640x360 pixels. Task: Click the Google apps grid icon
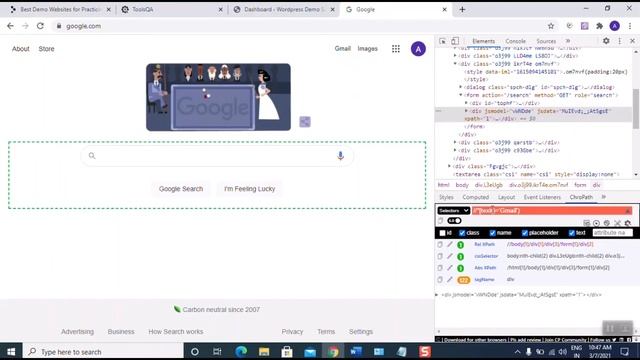pos(396,49)
